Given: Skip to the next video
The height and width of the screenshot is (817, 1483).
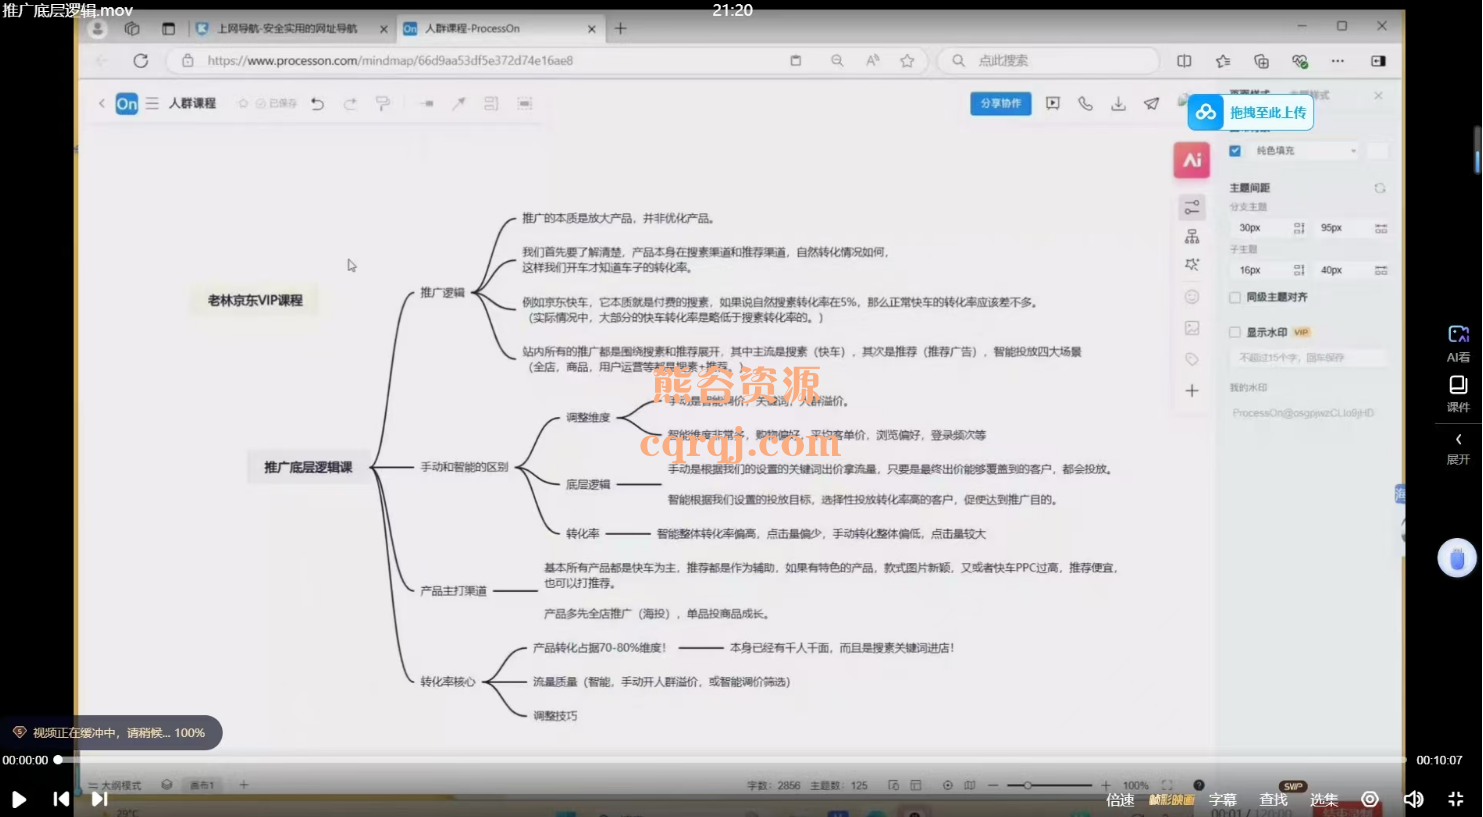Looking at the screenshot, I should 99,799.
